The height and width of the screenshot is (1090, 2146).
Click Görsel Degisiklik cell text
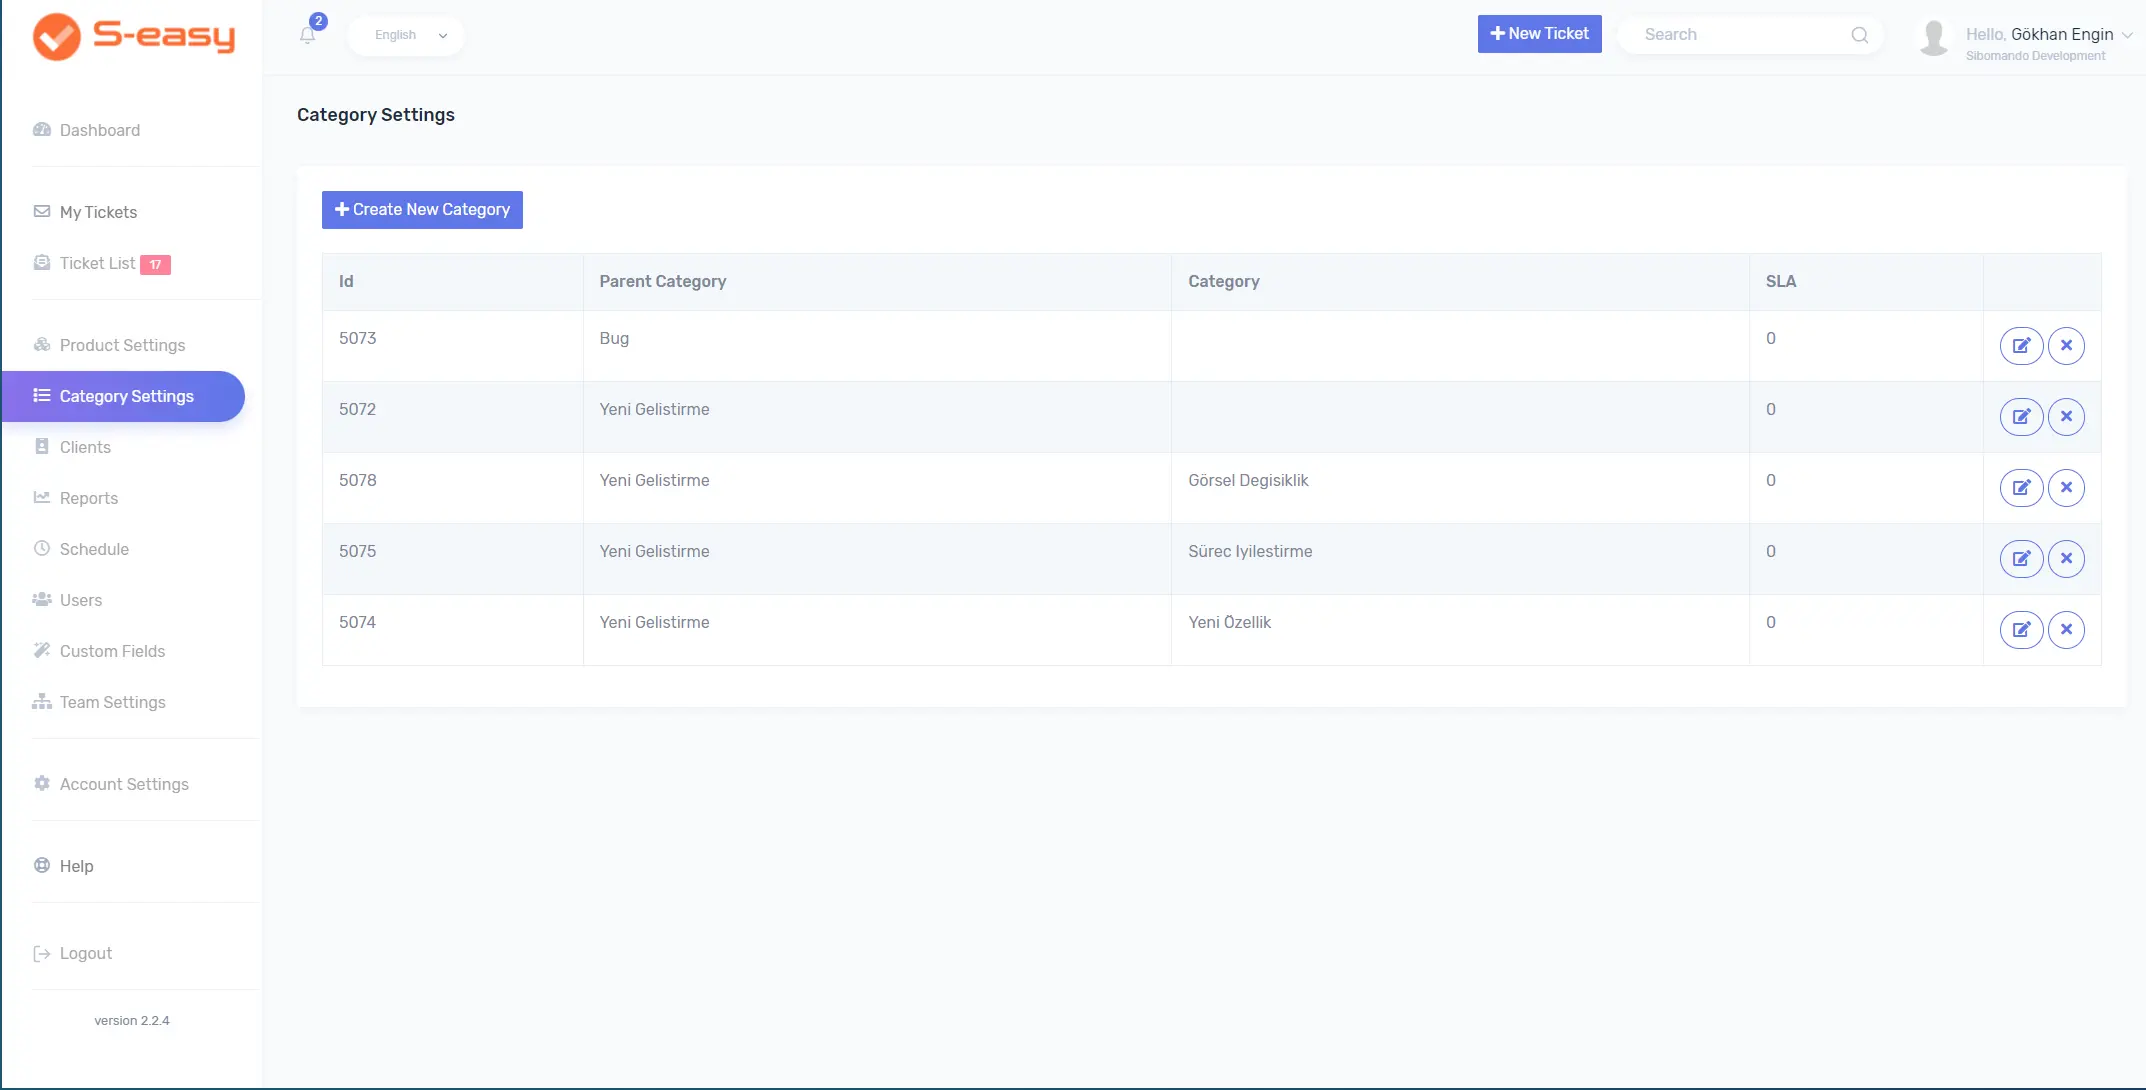click(1248, 480)
